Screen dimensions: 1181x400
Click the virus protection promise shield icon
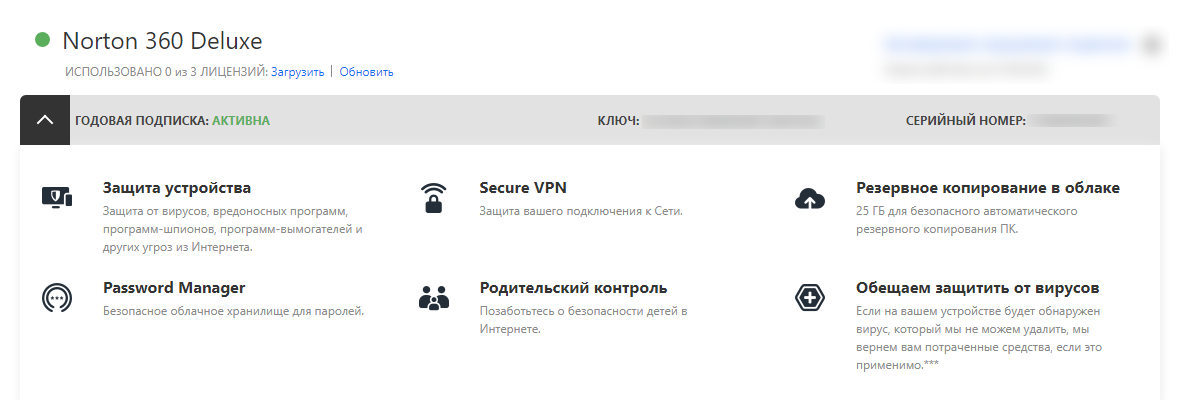tap(809, 298)
